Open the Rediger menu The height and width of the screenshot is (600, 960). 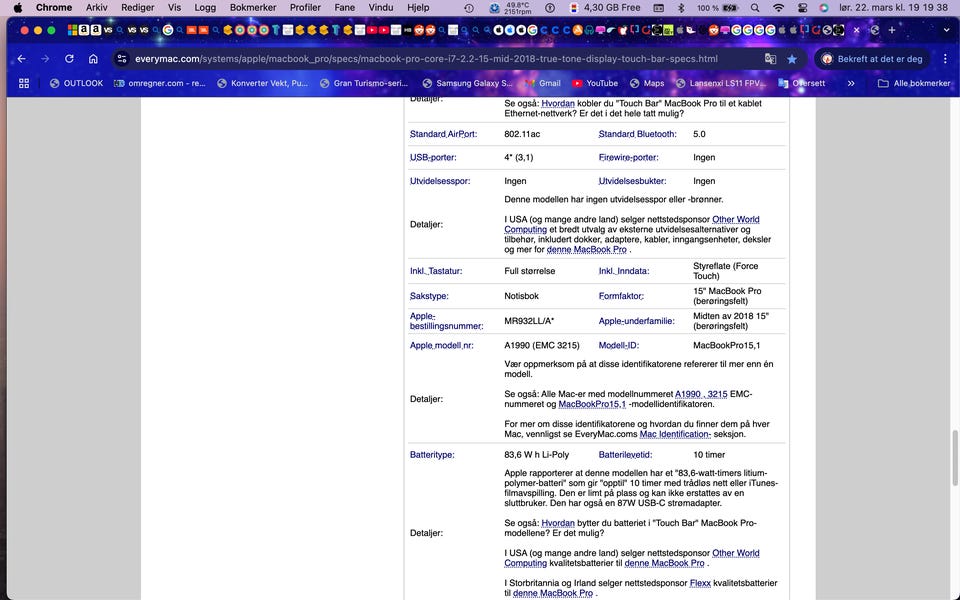[138, 7]
